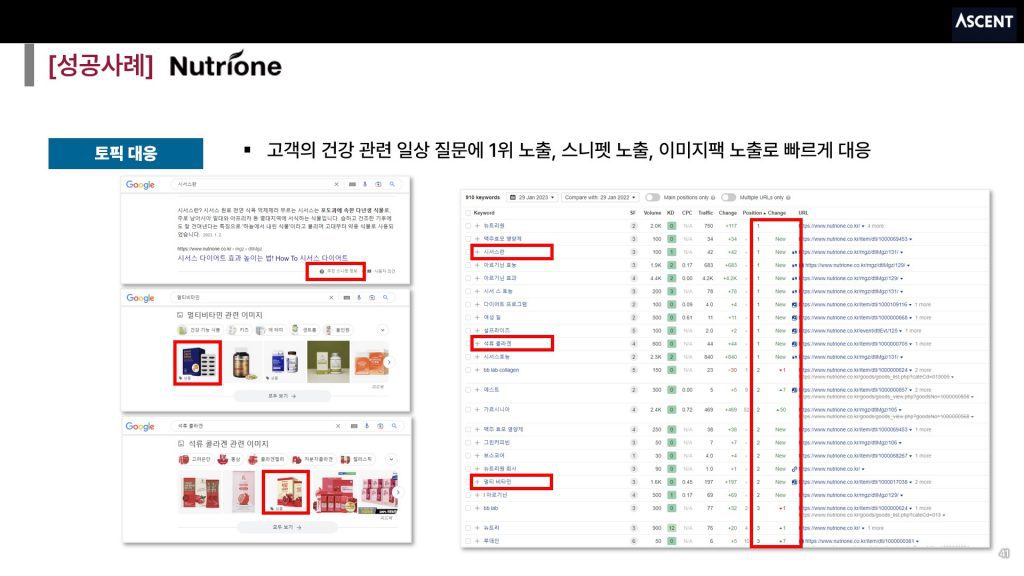Screen dimensions: 1024x576
Task: Click magnifier search icon in 석류 콜라겐 bar
Action: 394,426
